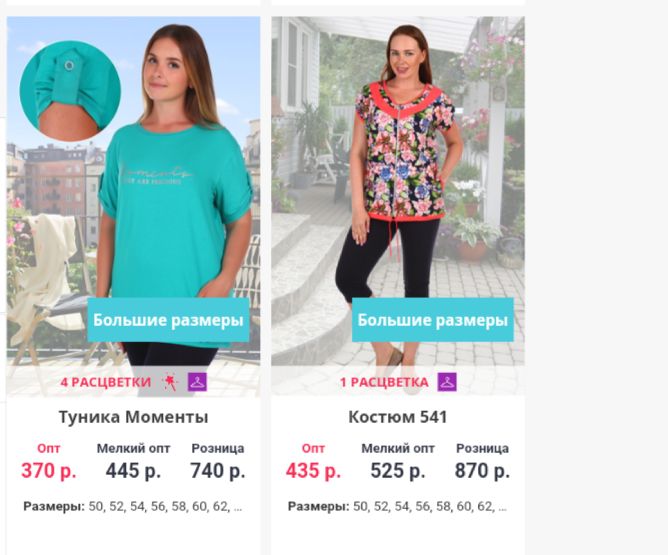Open the Костюм 541 title link
The height and width of the screenshot is (555, 668).
(x=398, y=417)
